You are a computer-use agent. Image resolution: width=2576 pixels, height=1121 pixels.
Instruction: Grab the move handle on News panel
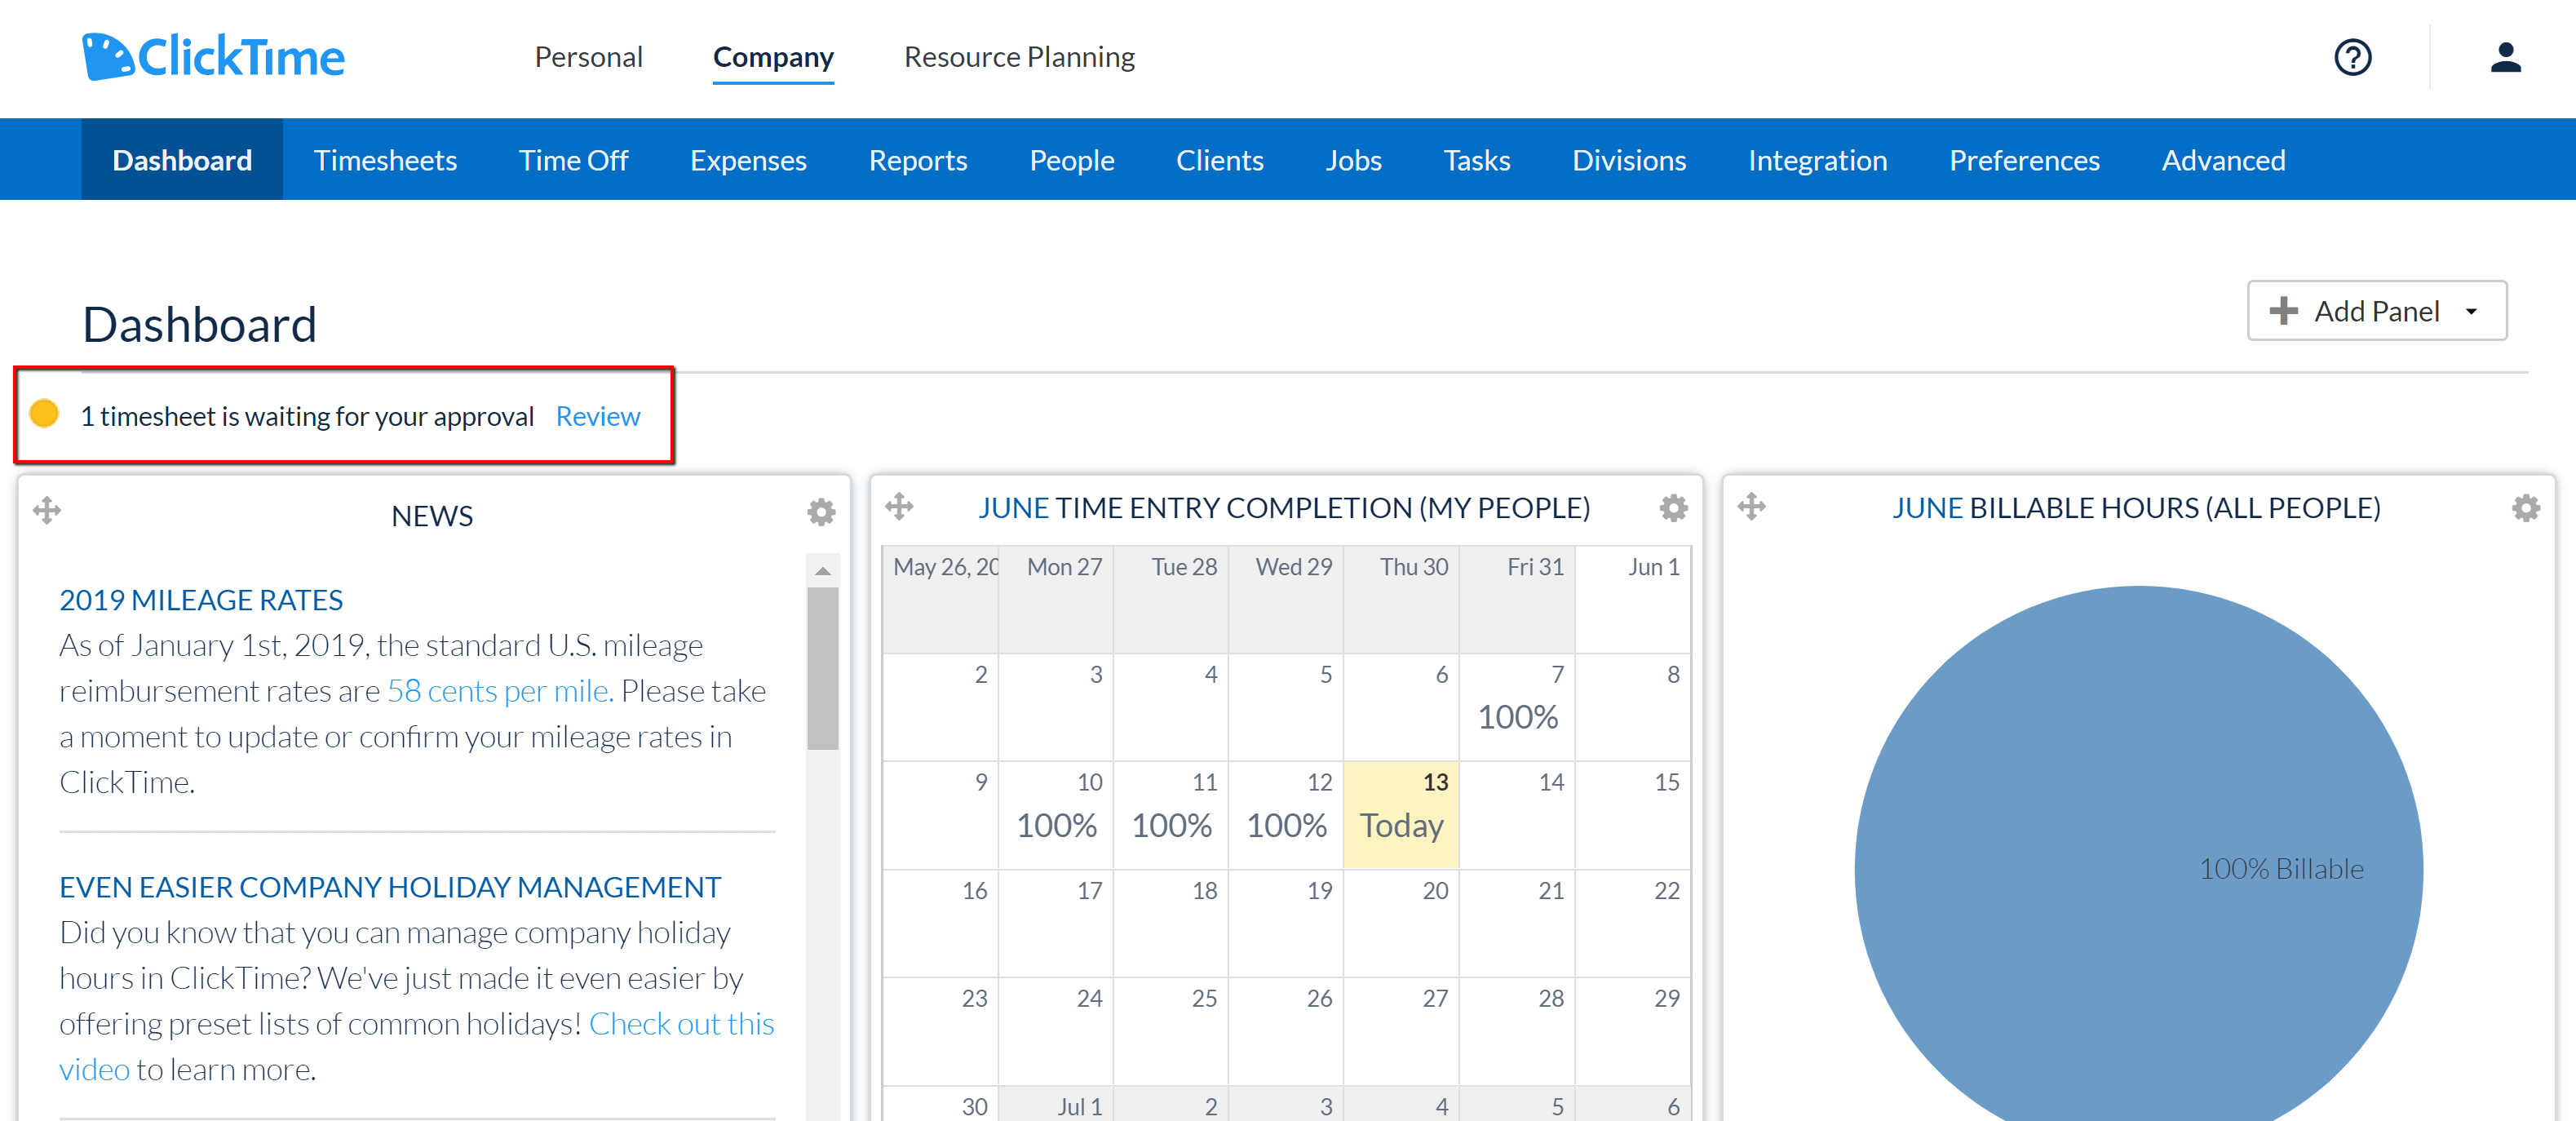point(47,511)
